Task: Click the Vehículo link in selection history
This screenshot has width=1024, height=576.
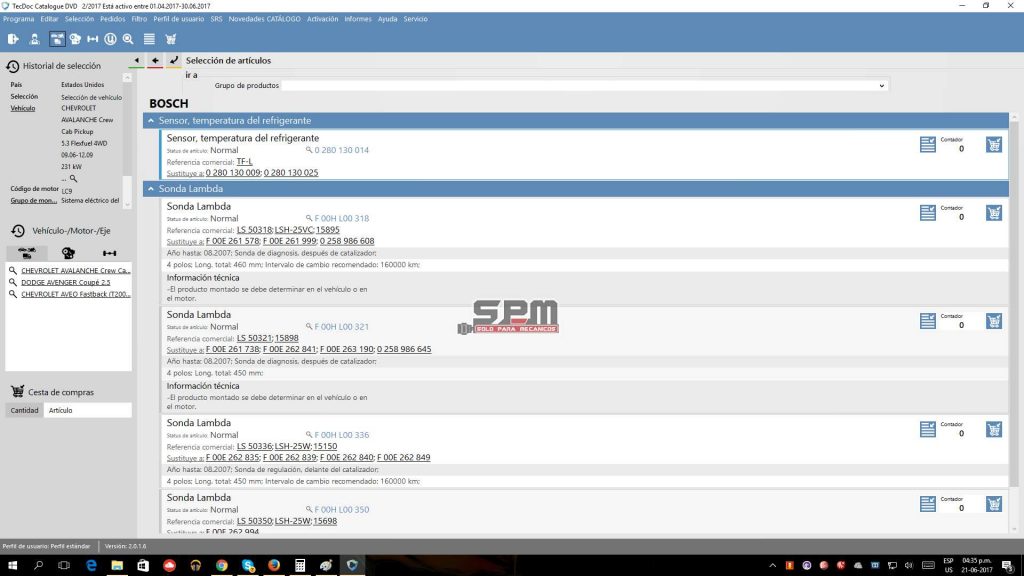Action: point(23,108)
